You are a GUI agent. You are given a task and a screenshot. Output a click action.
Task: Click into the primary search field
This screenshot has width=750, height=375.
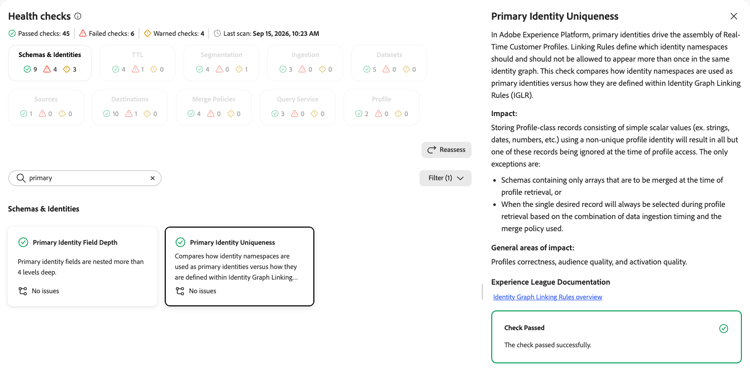85,178
